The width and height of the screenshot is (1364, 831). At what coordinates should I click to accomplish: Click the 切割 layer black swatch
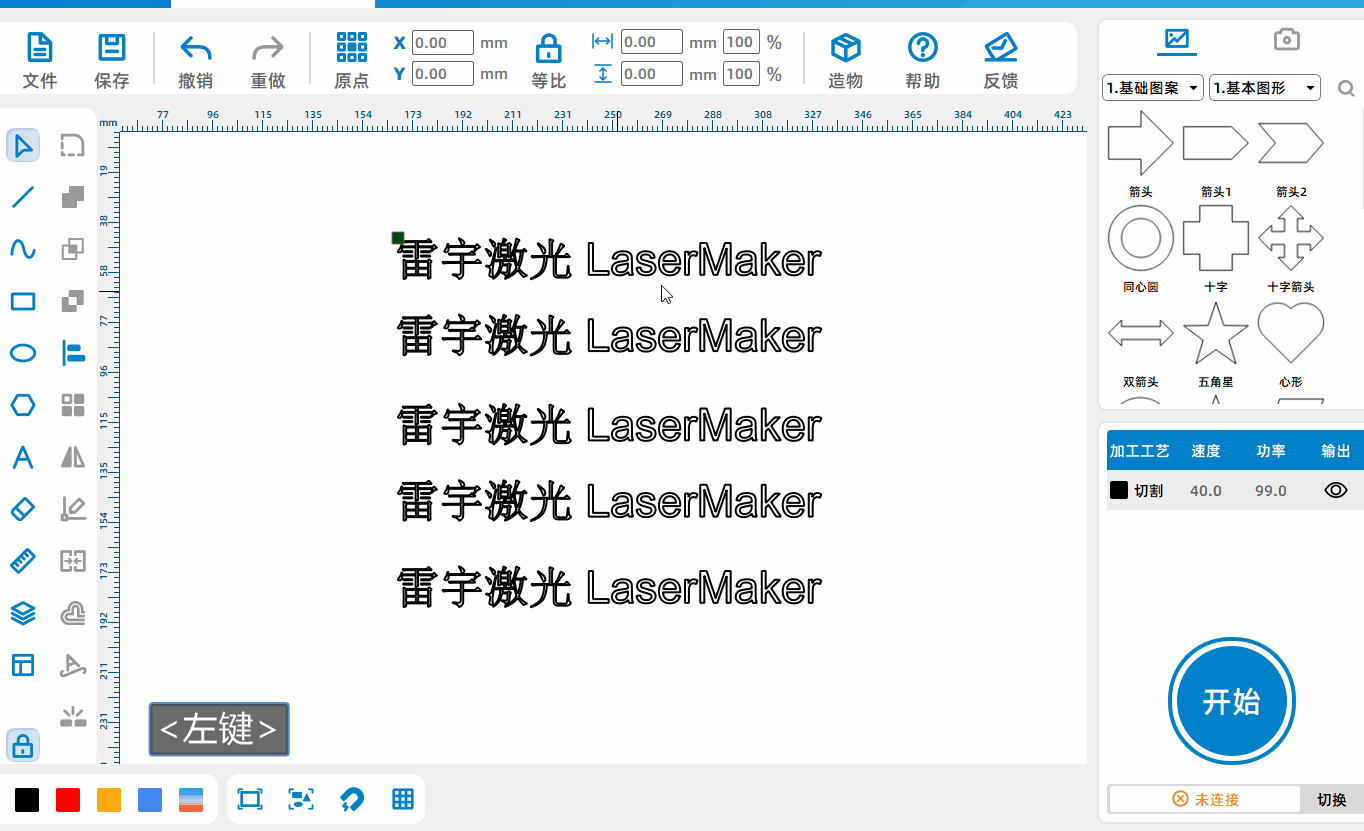[1119, 490]
